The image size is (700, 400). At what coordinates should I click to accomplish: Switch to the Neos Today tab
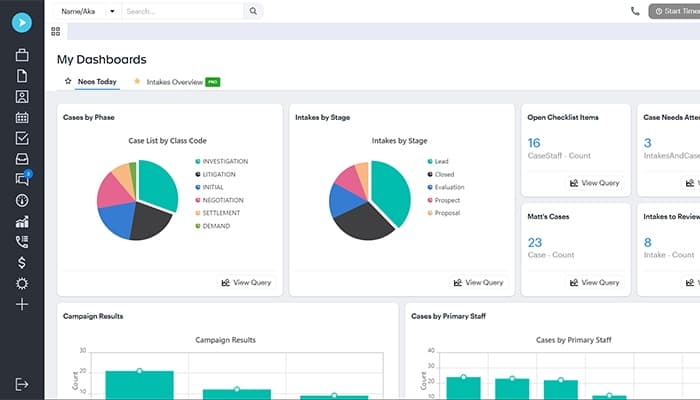pos(97,82)
